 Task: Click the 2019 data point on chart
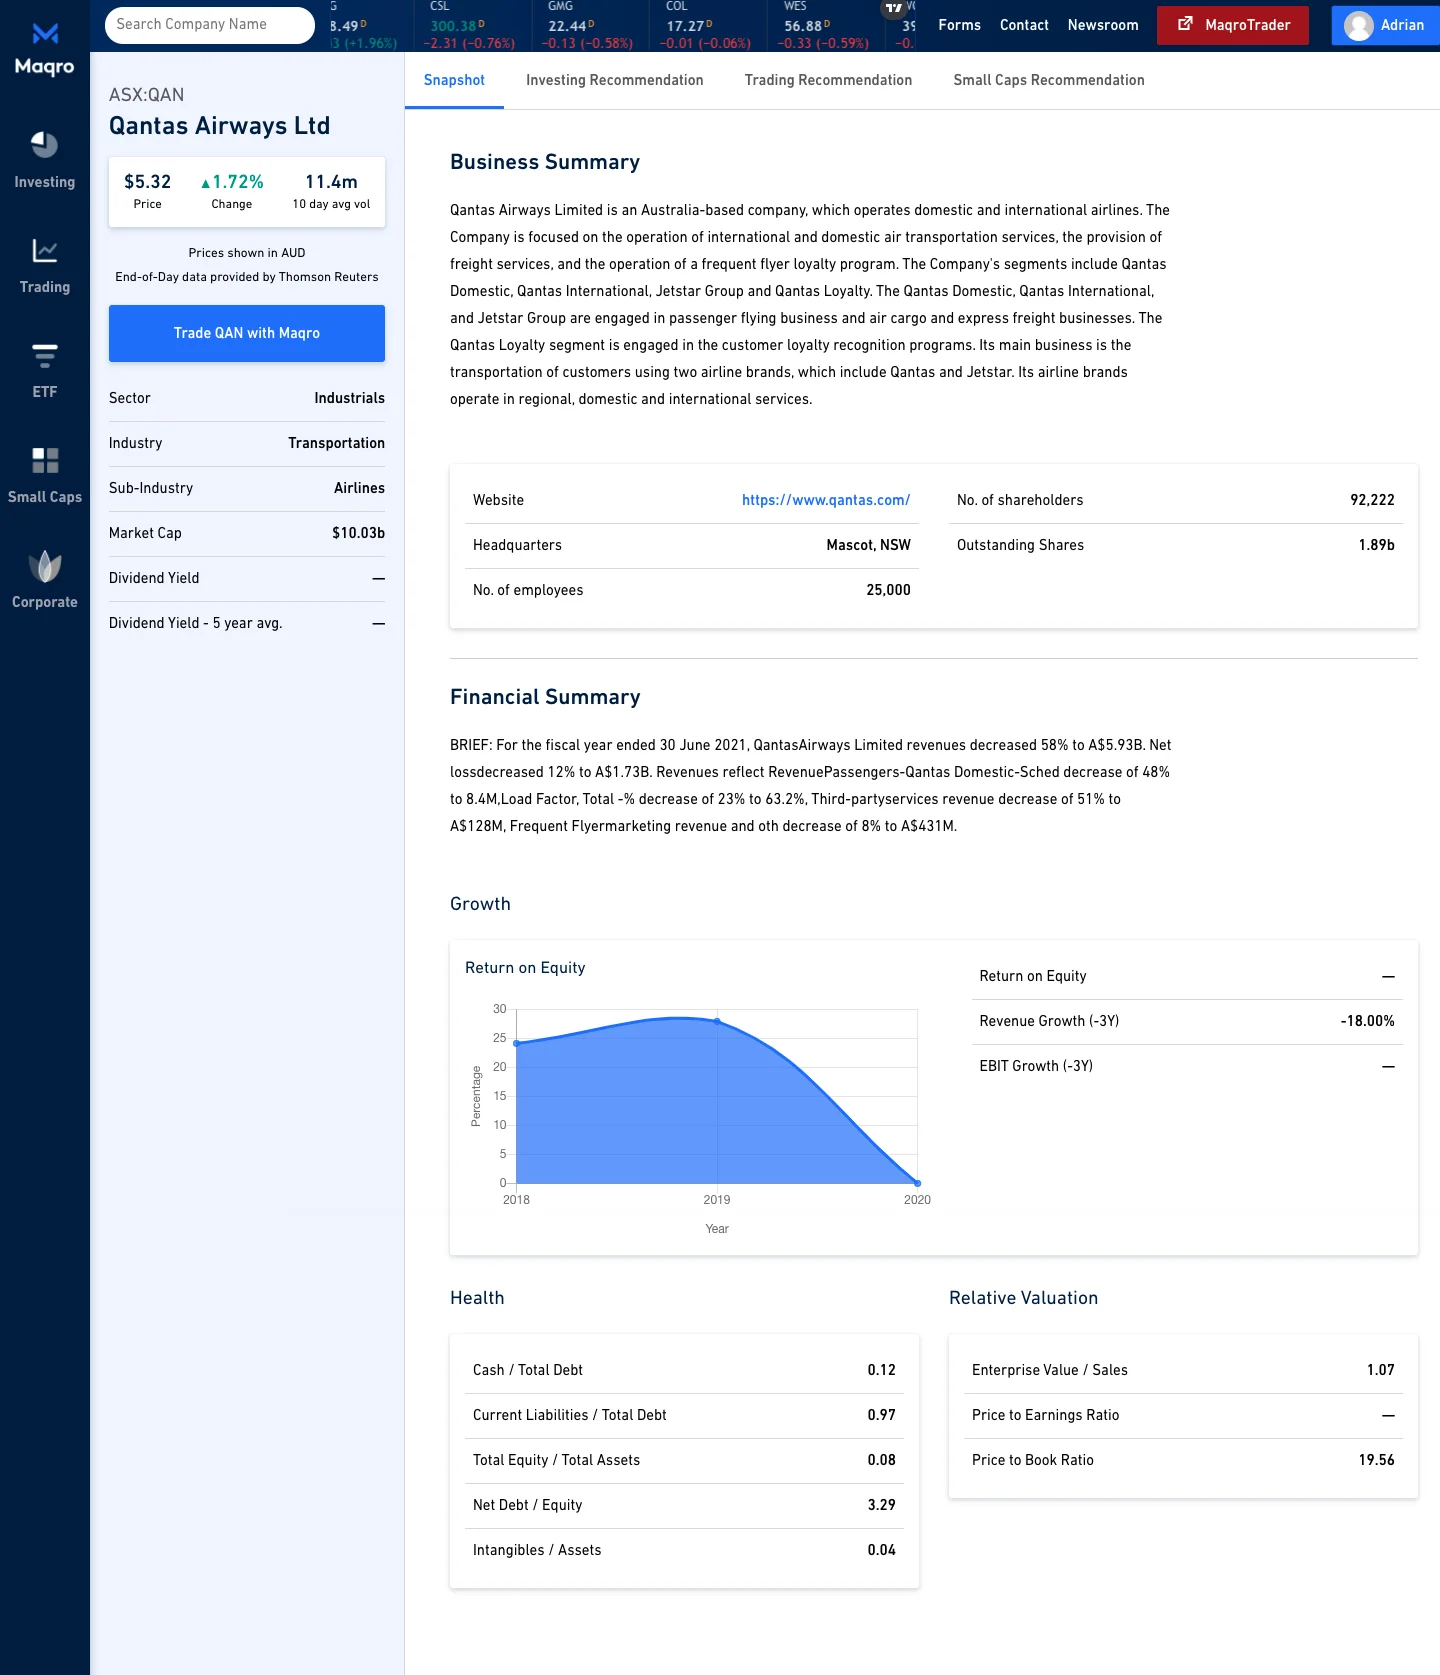click(717, 1021)
